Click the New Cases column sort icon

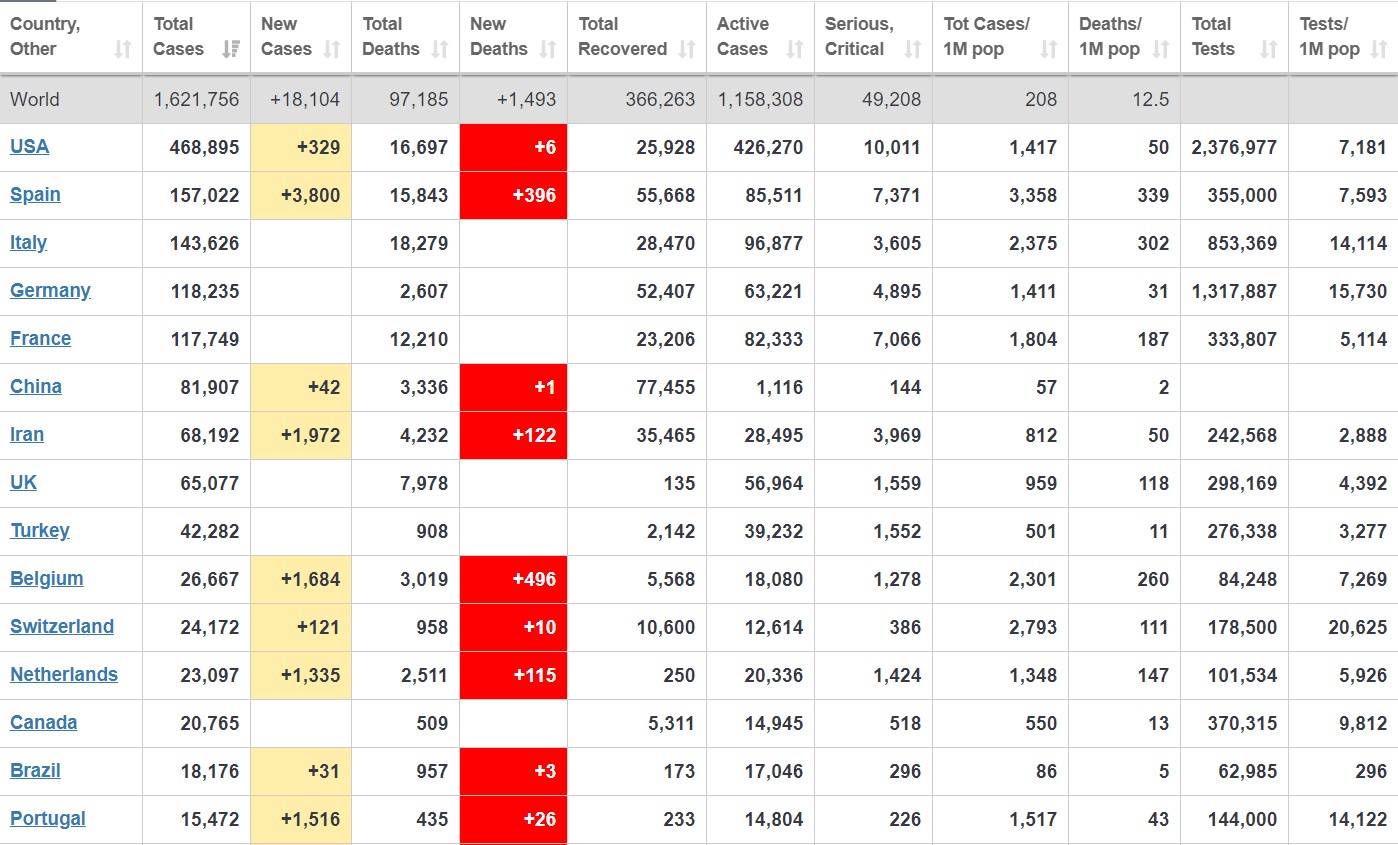tap(332, 49)
